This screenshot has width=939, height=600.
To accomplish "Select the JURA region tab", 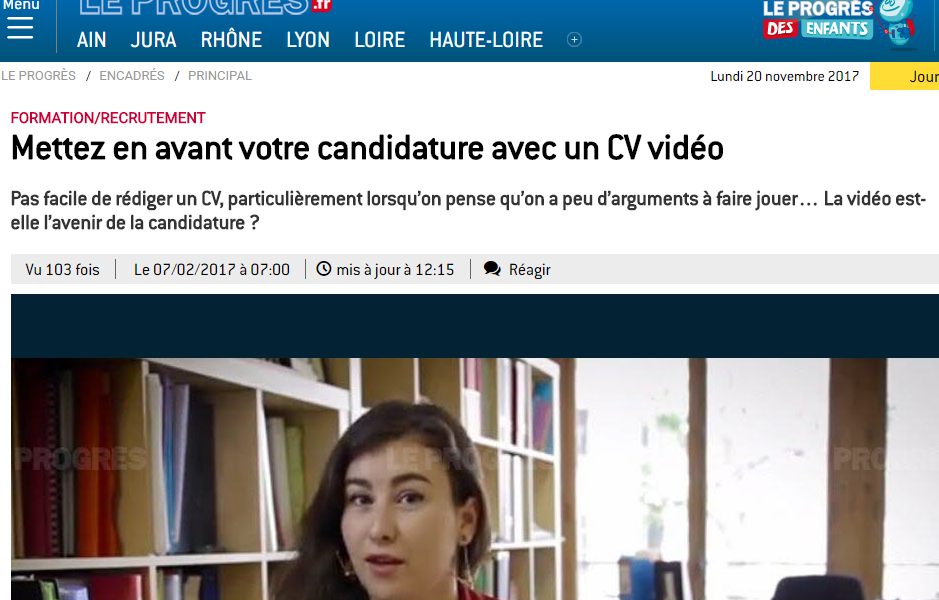I will (x=153, y=40).
